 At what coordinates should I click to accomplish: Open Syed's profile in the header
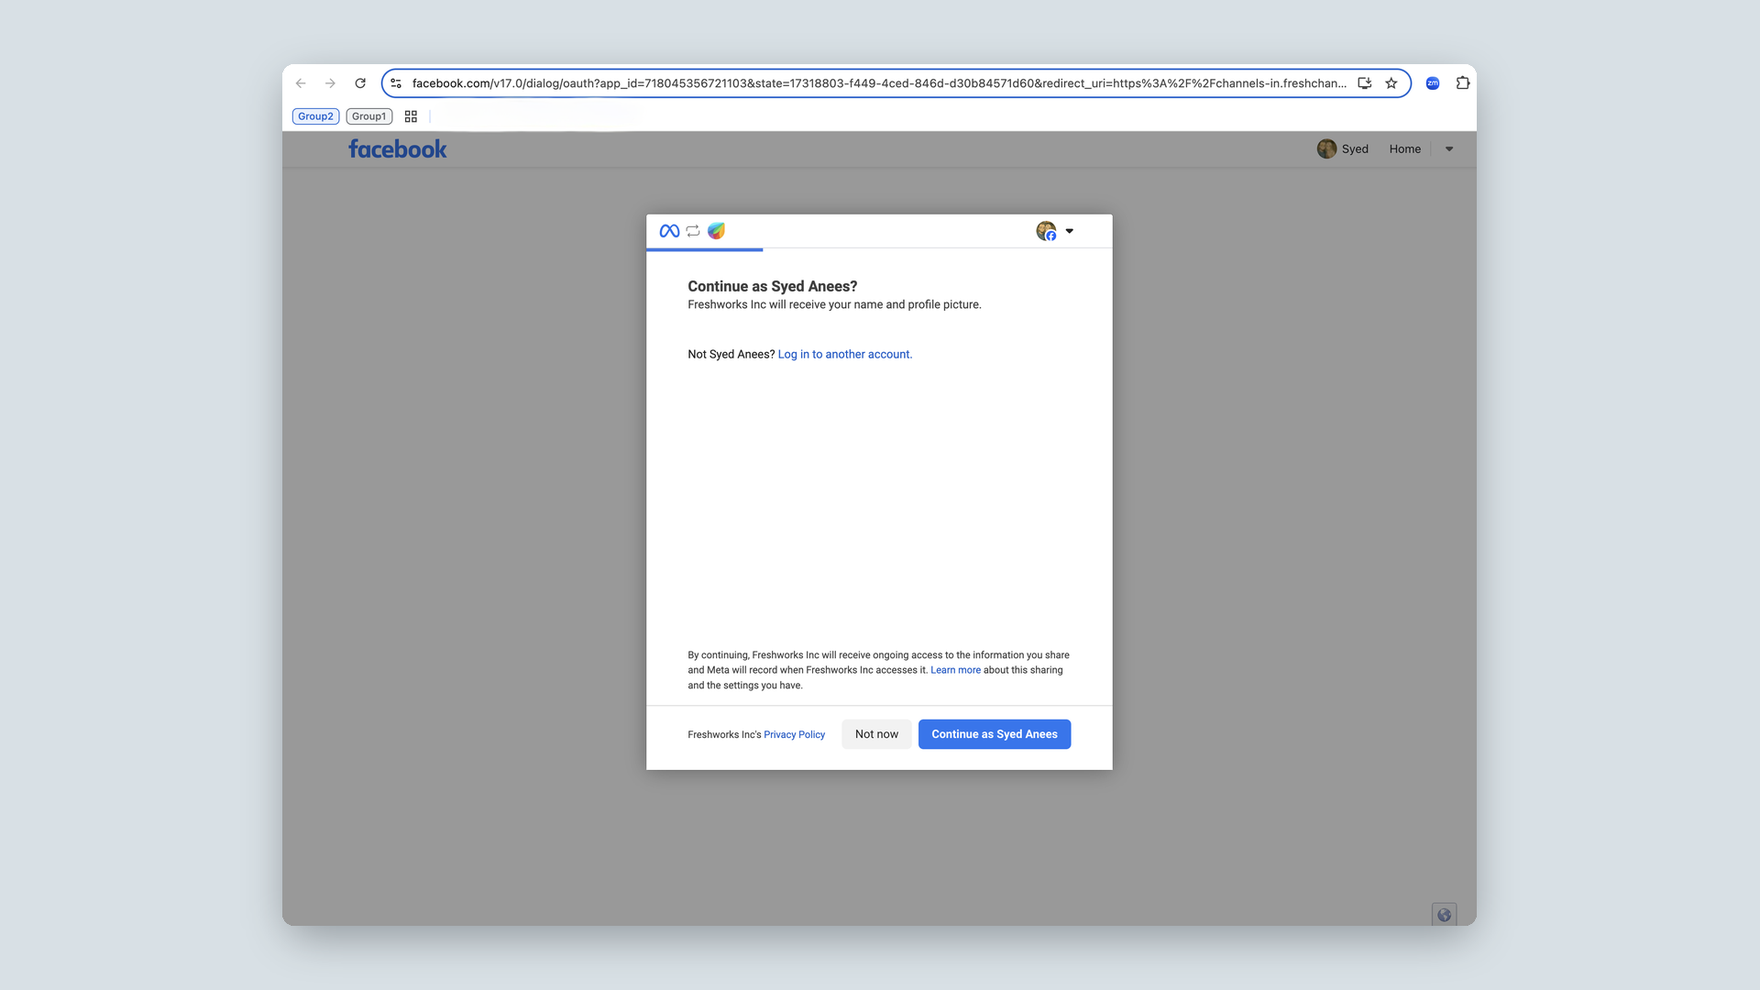coord(1343,149)
